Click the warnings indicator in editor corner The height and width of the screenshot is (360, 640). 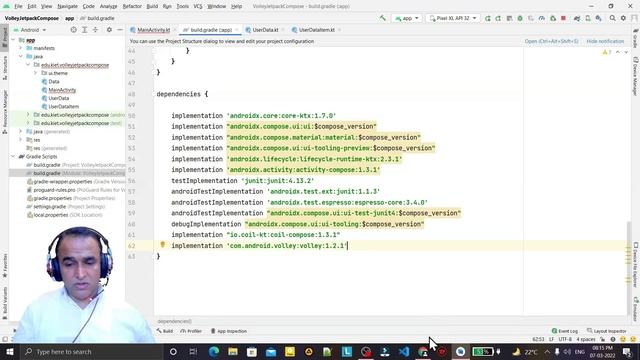(607, 52)
